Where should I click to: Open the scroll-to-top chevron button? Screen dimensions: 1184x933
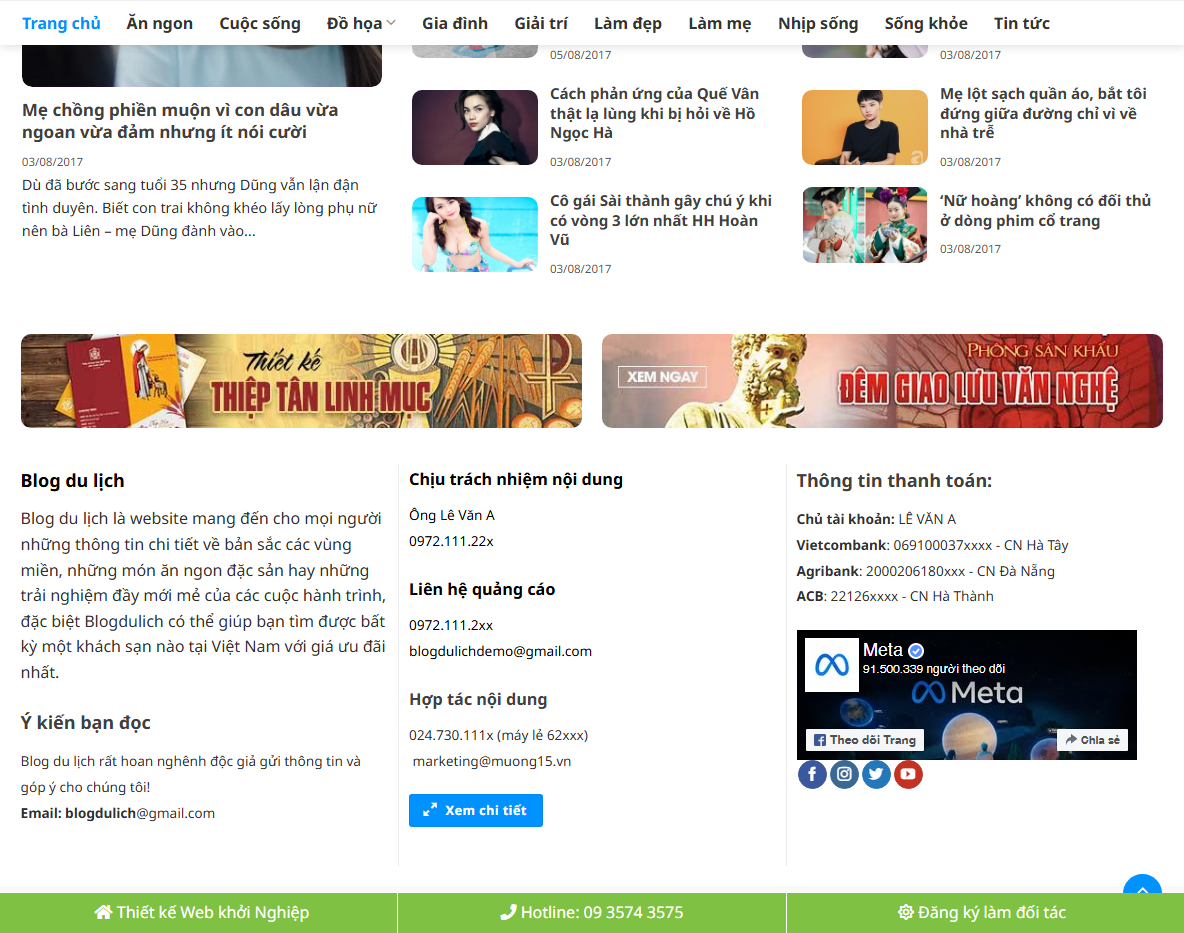[1141, 890]
